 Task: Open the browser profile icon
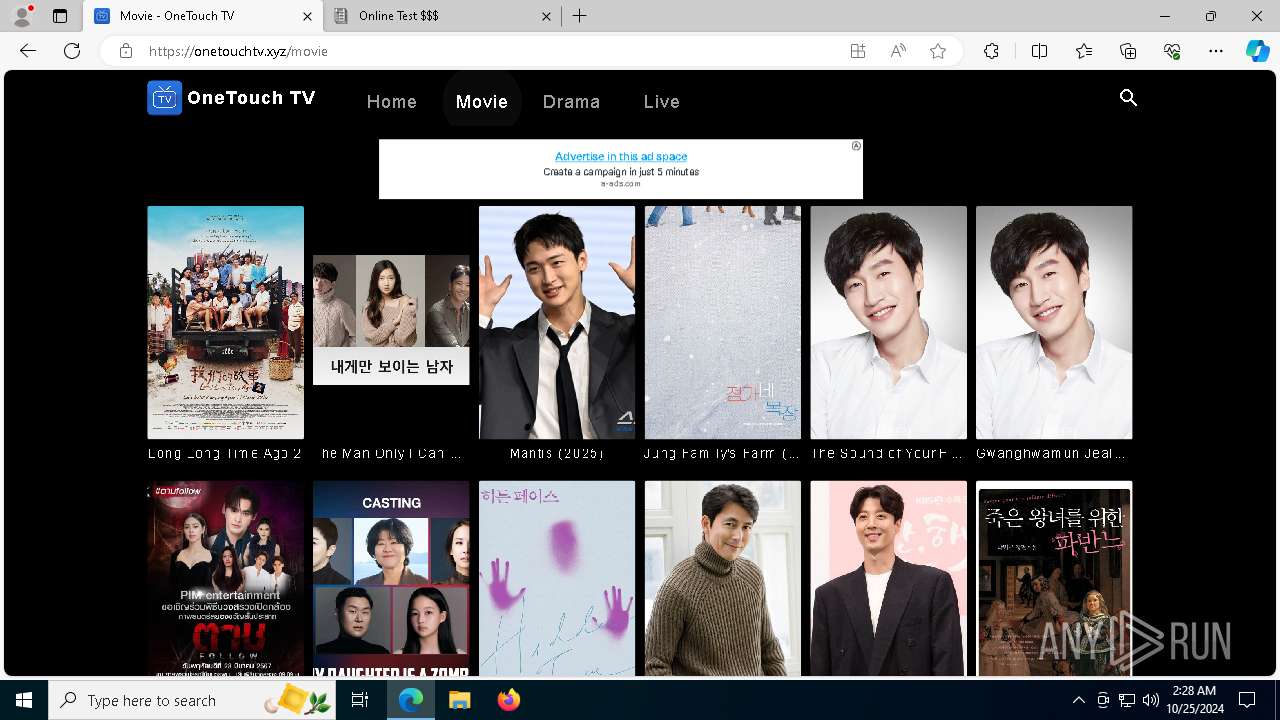click(21, 16)
